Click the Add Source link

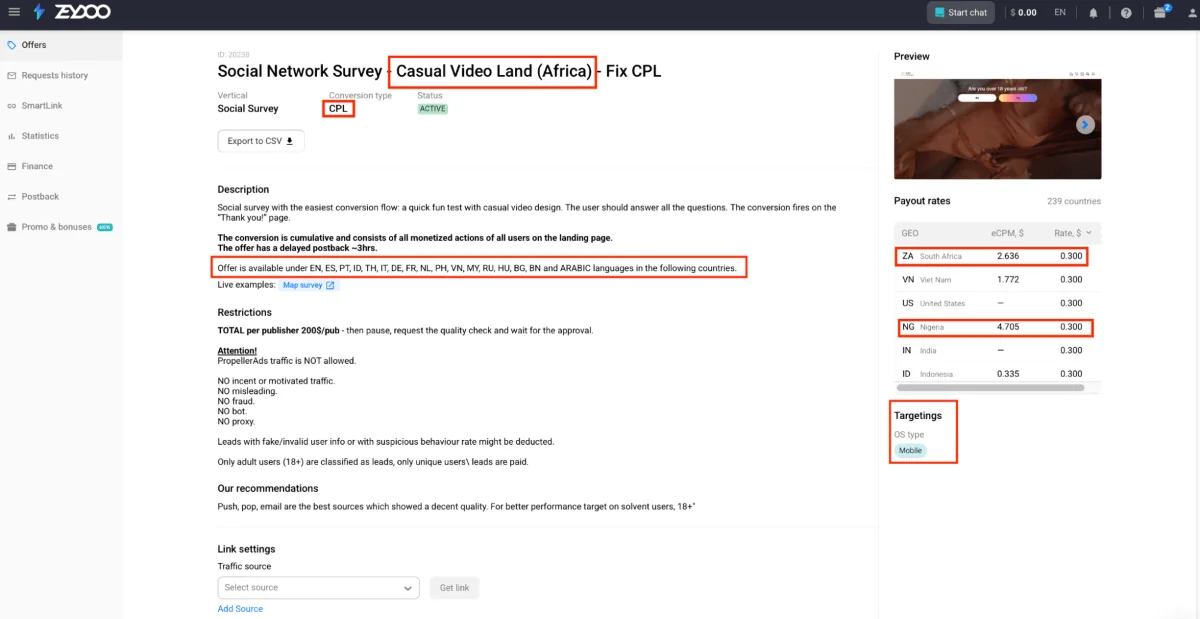[x=240, y=608]
